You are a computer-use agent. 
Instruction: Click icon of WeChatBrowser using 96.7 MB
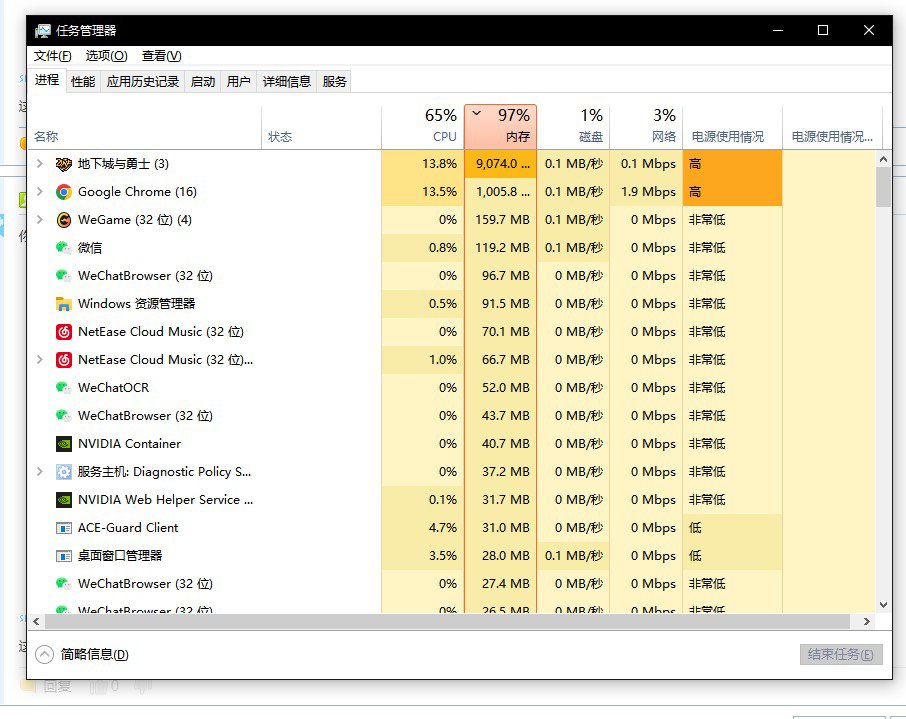[64, 276]
